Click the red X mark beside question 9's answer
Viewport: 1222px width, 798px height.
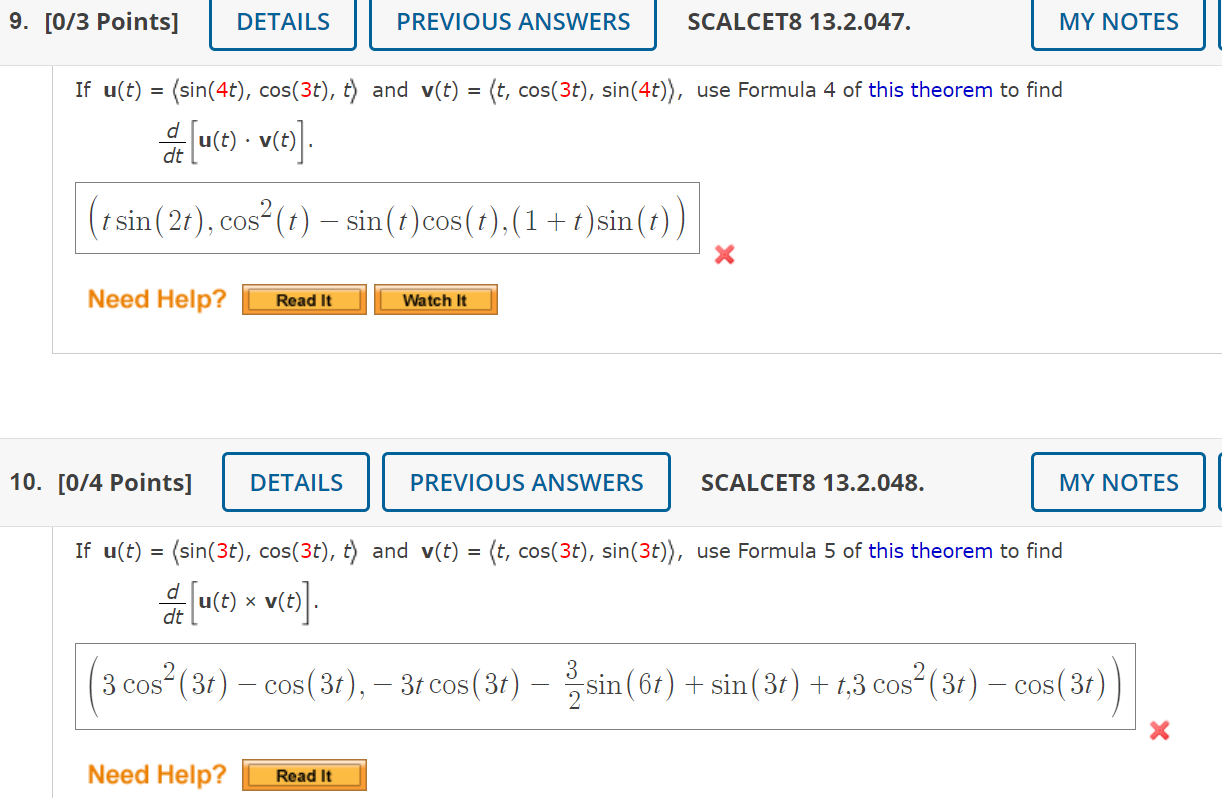723,255
